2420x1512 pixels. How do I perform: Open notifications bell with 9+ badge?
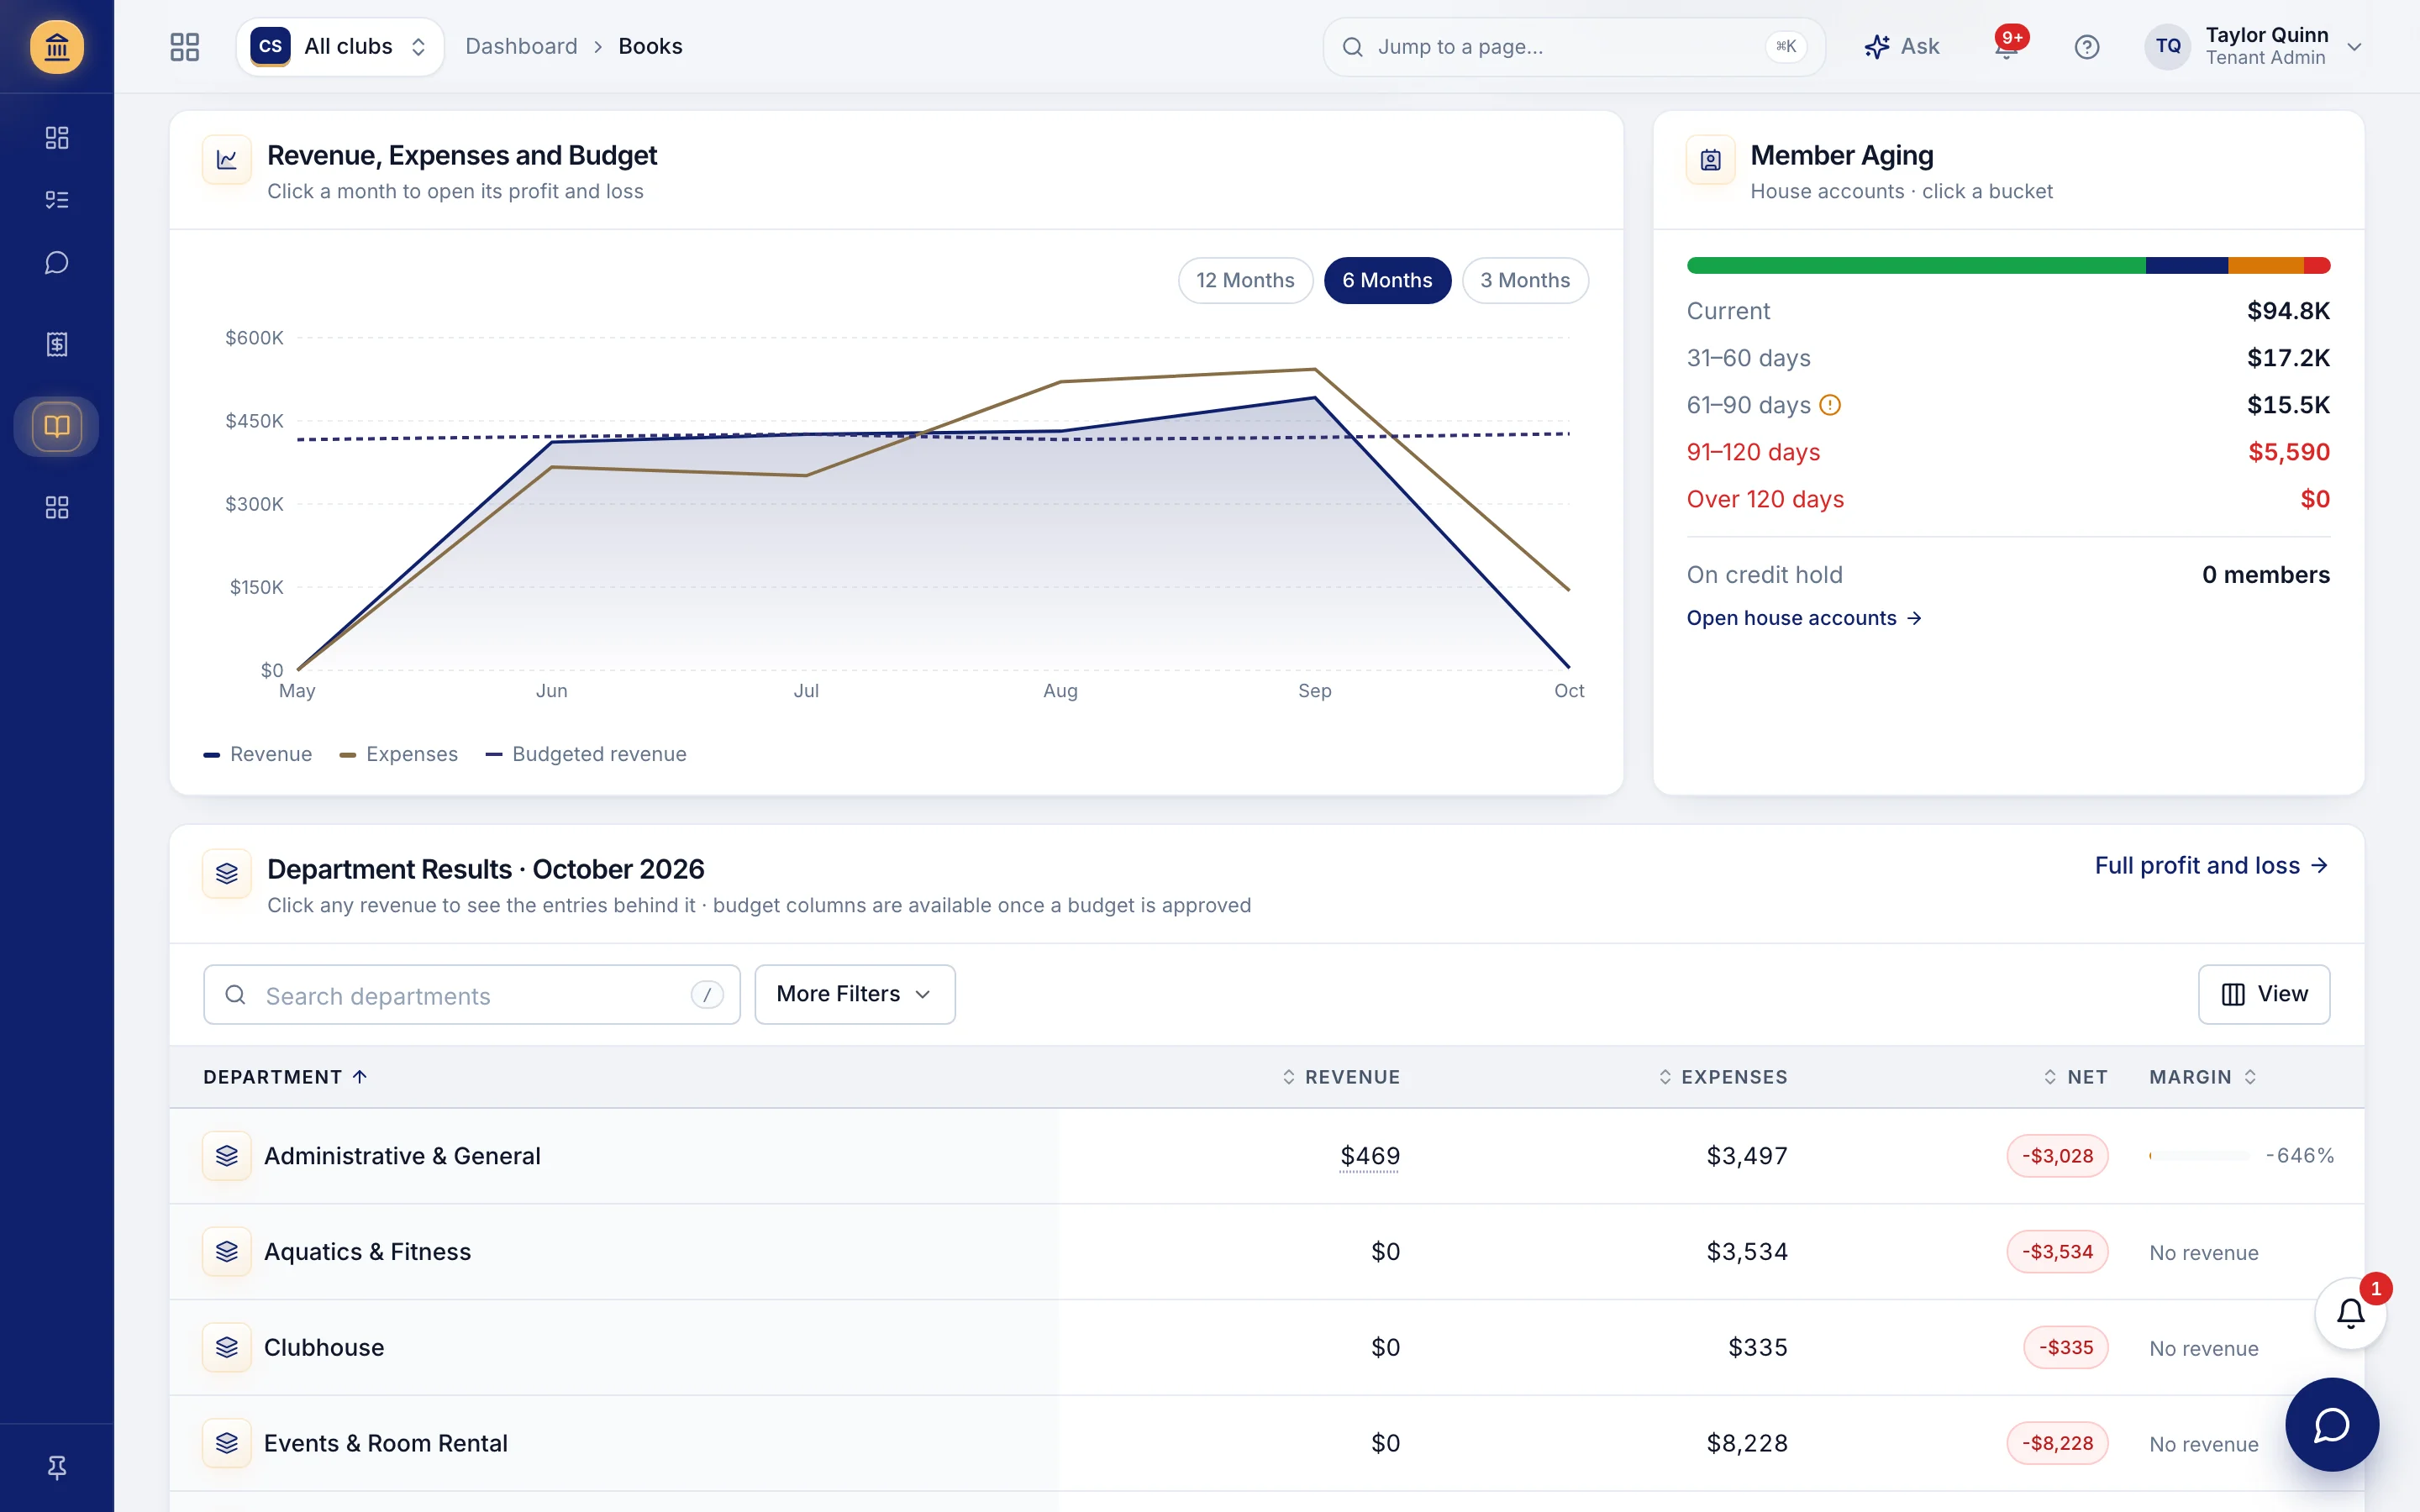2007,47
